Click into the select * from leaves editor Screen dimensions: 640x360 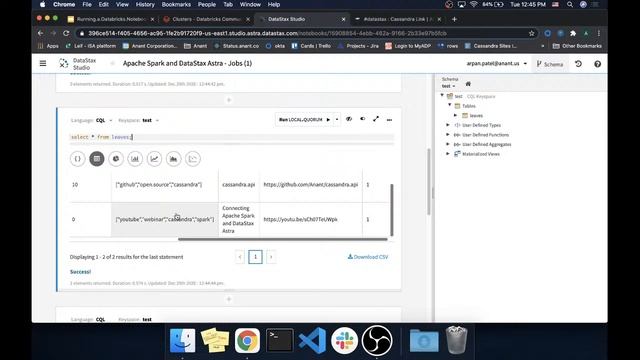(232, 137)
